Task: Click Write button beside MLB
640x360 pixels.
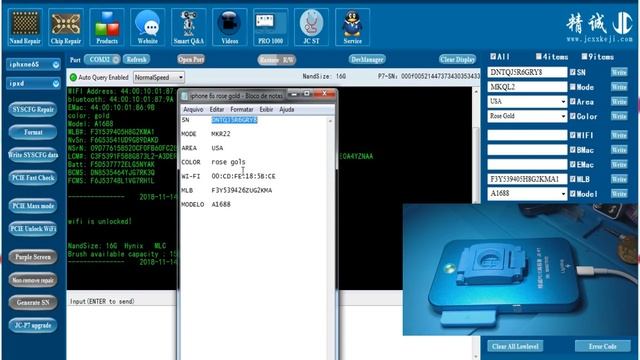Action: pyautogui.click(x=619, y=179)
